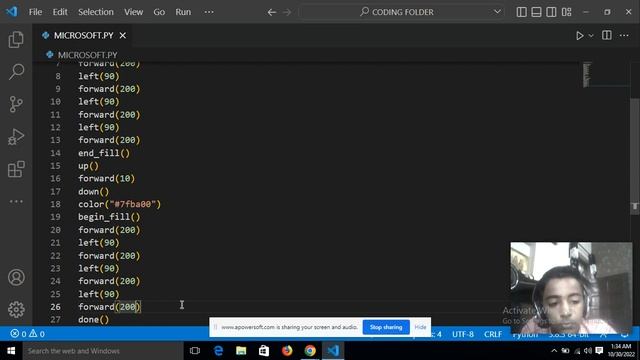Open the Accounts menu icon
Viewport: 640px width, 360px height.
[x=16, y=278]
